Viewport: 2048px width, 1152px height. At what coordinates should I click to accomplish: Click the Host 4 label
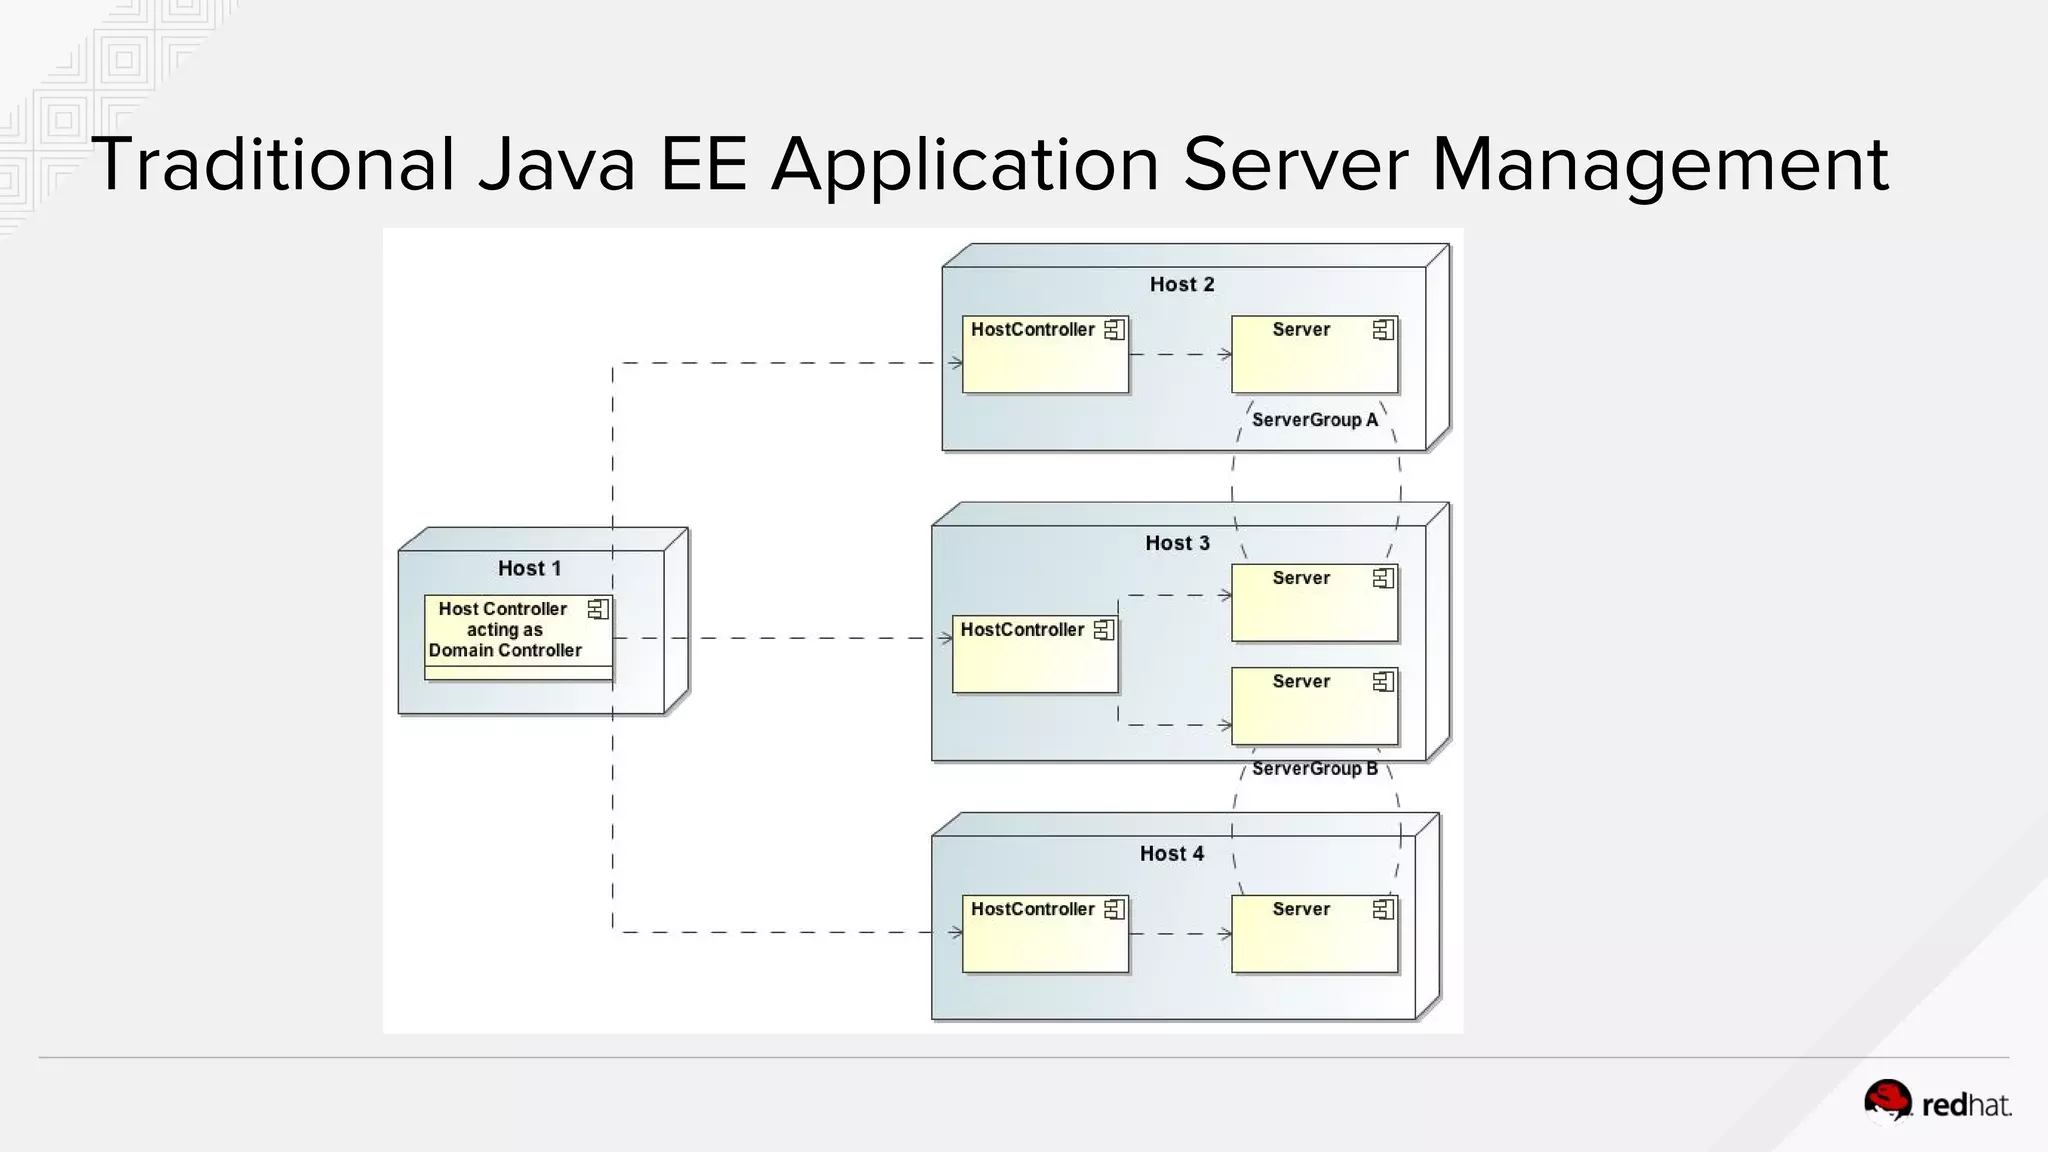point(1172,853)
